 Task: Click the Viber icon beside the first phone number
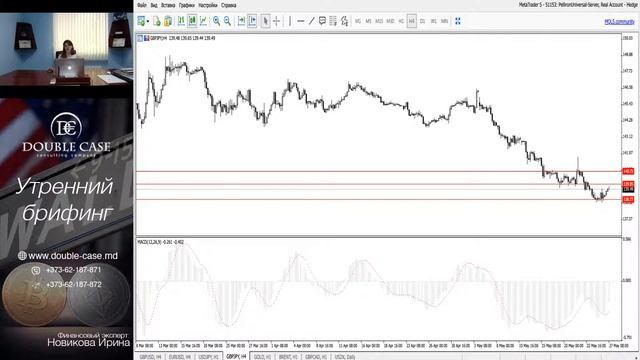pos(36,270)
